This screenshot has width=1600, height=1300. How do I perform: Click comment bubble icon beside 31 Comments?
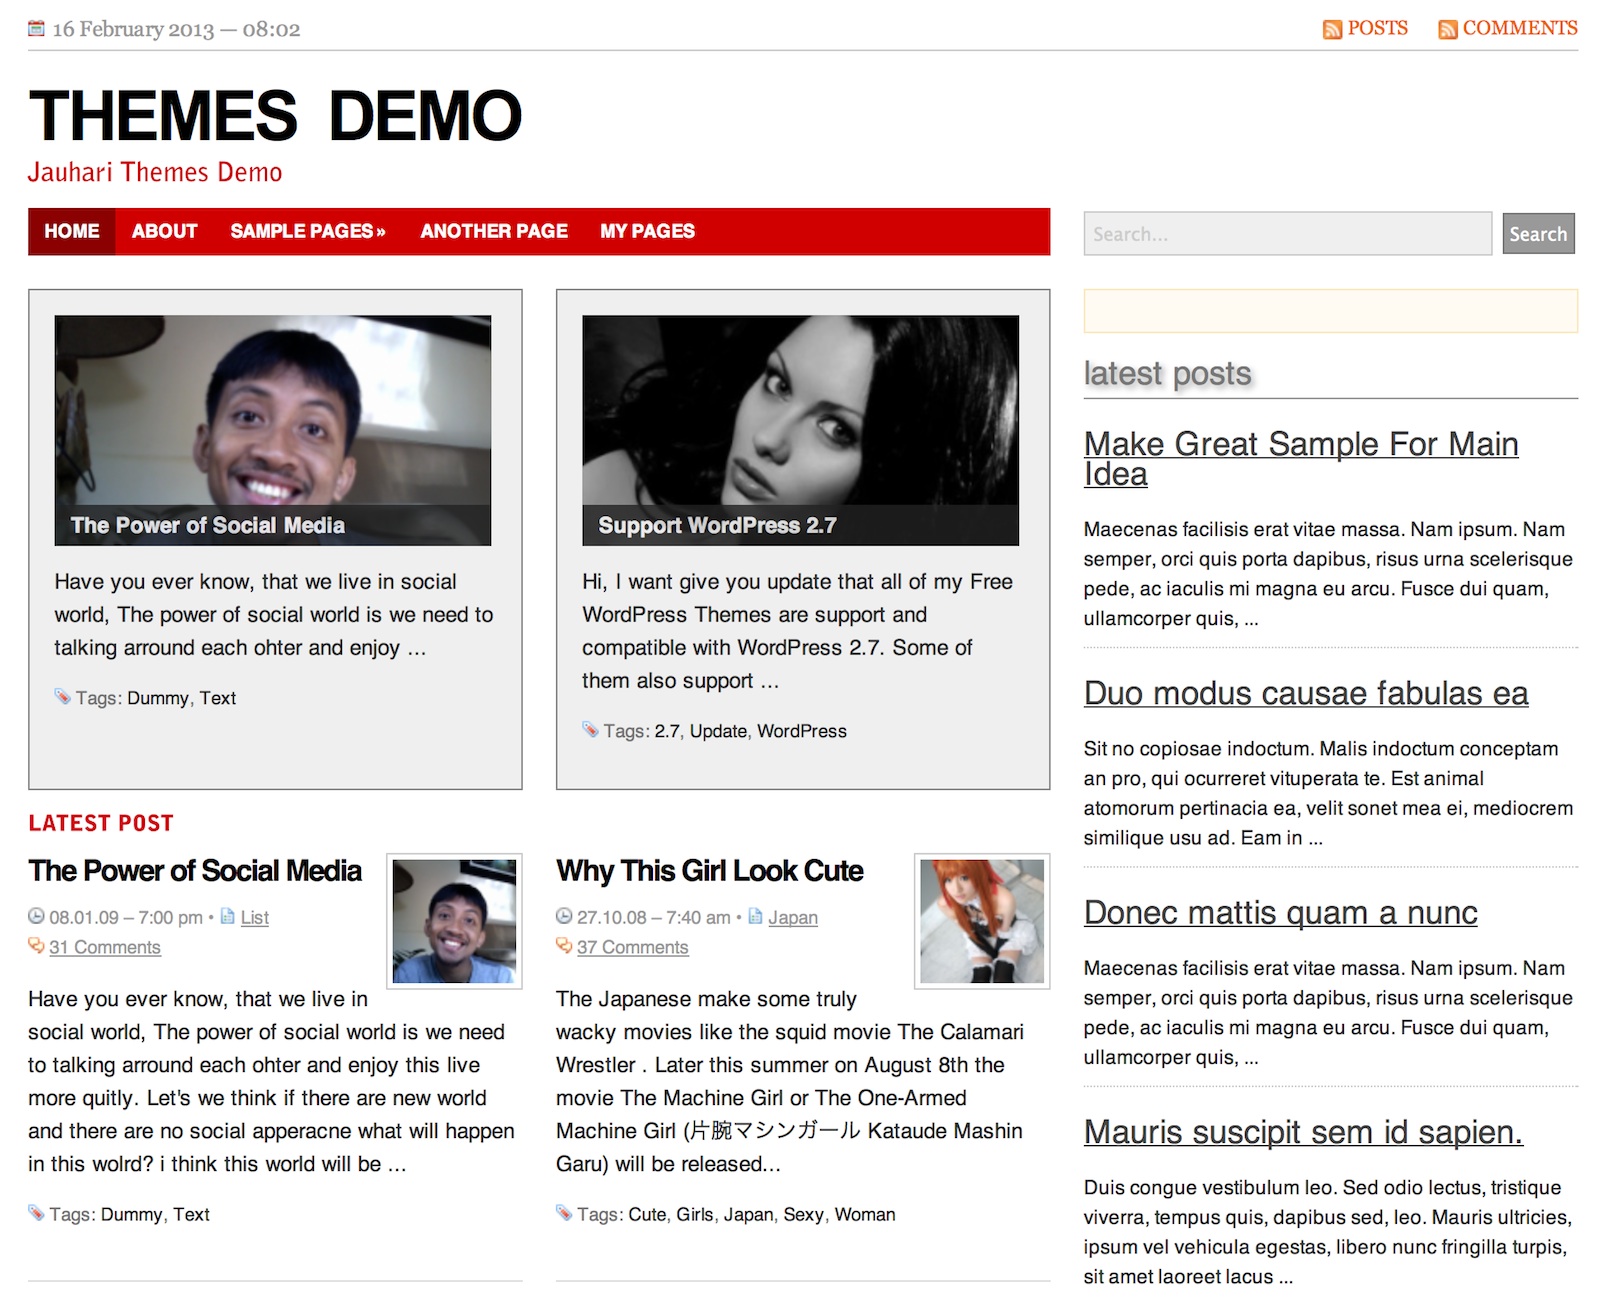click(x=36, y=945)
